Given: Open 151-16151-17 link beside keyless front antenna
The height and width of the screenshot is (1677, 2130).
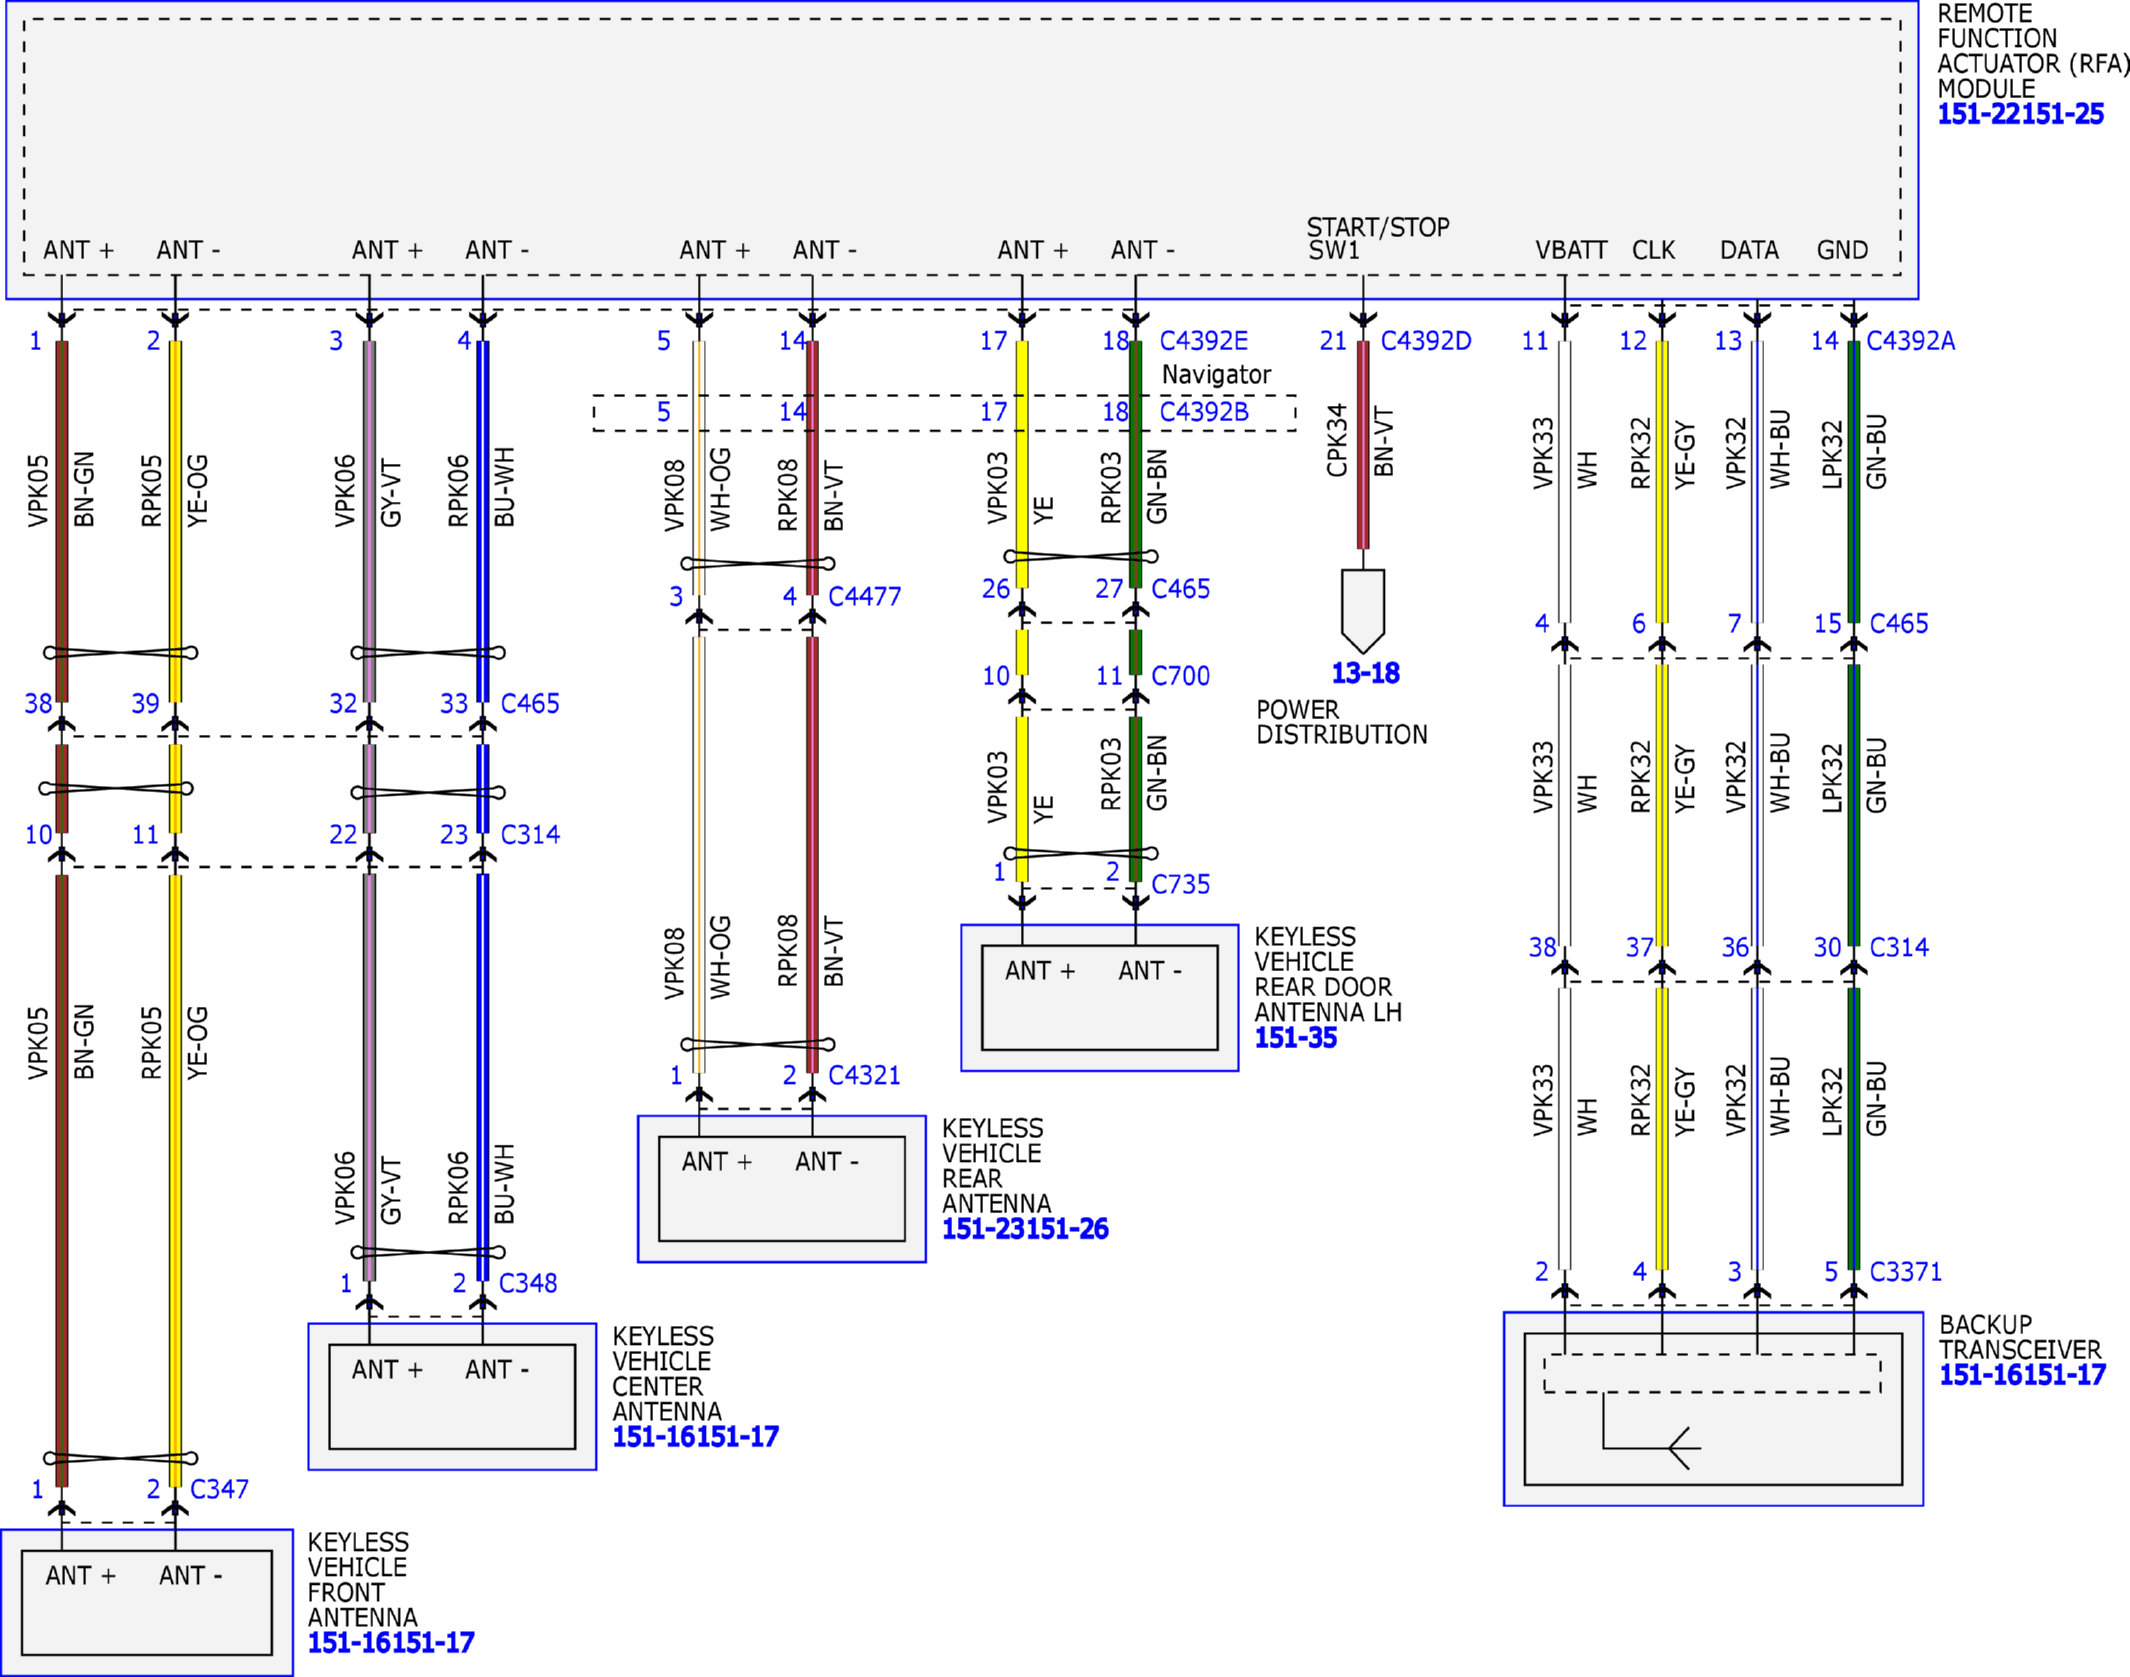Looking at the screenshot, I should (390, 1643).
